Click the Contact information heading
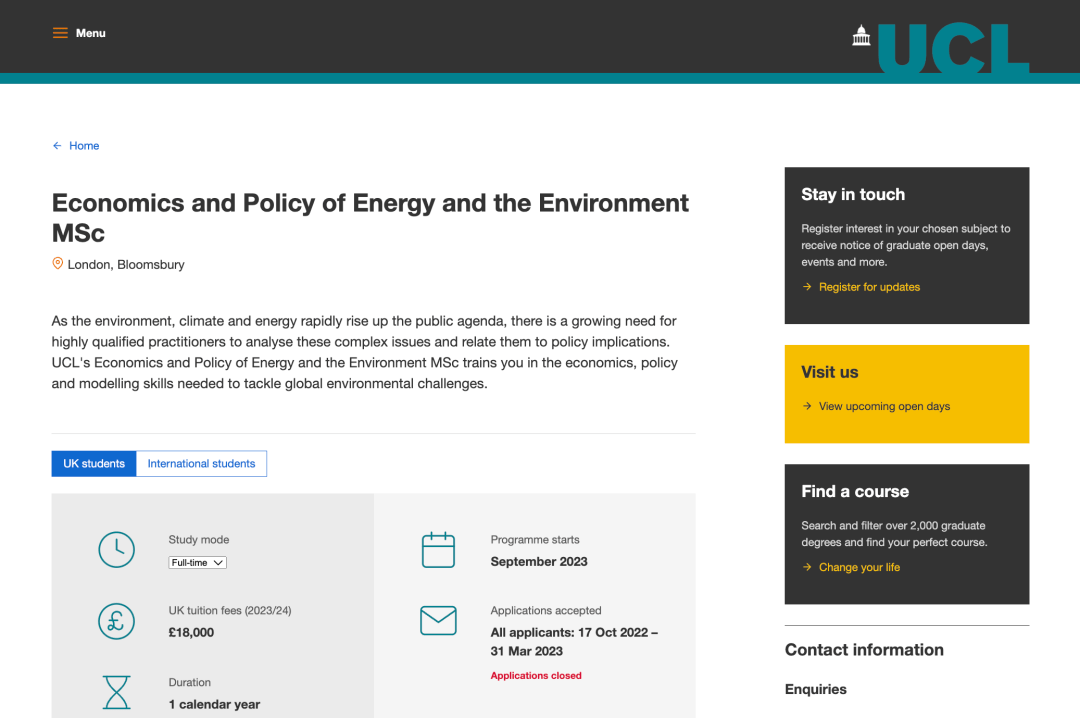This screenshot has height=718, width=1080. pyautogui.click(x=864, y=650)
